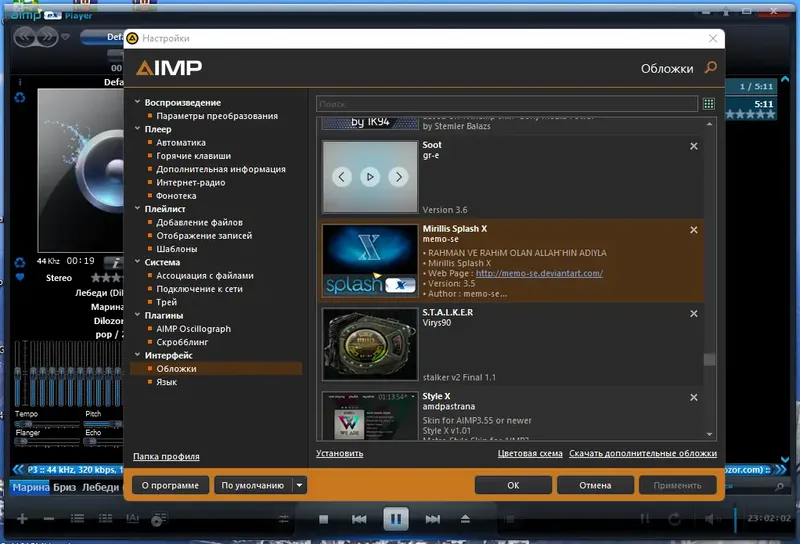Image resolution: width=800 pixels, height=544 pixels.
Task: Collapse the Воспроизведение tree section
Action: coord(137,102)
